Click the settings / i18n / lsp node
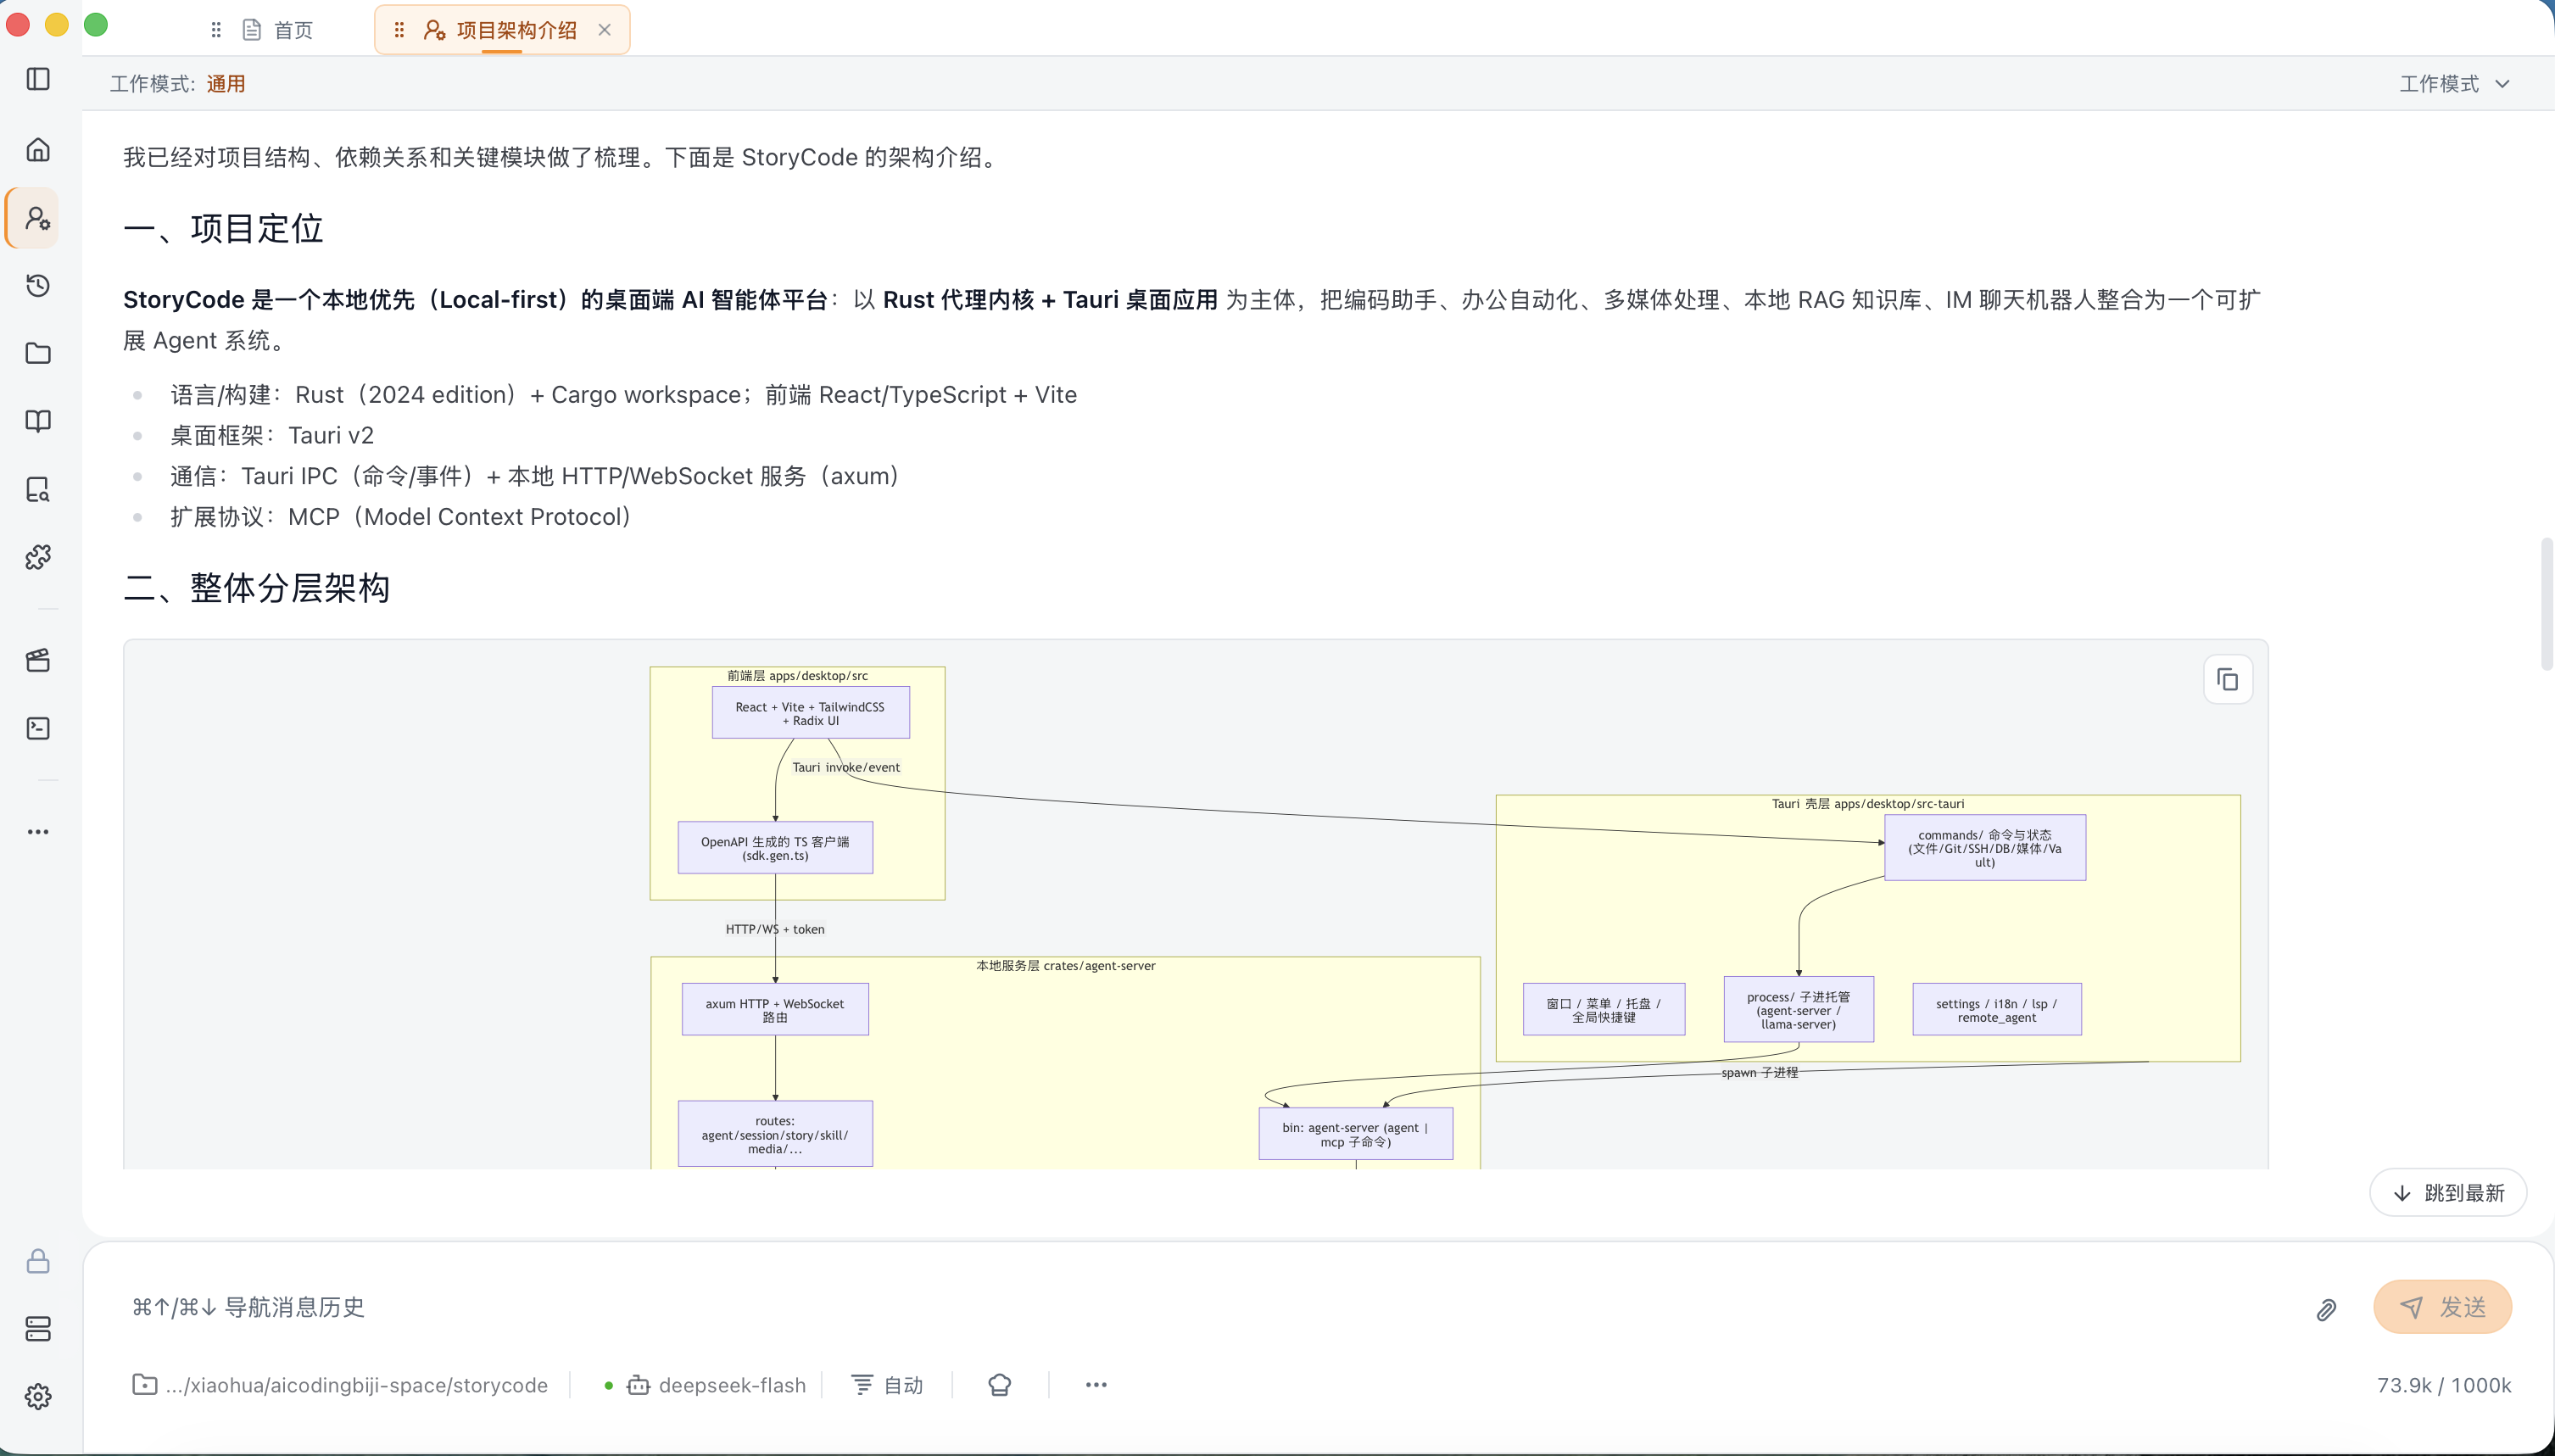This screenshot has height=1456, width=2555. click(1996, 1010)
